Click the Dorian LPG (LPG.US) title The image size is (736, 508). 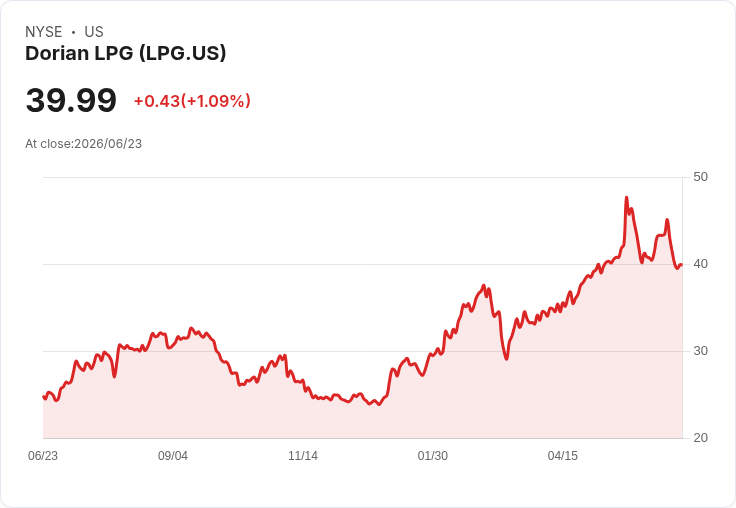point(125,53)
